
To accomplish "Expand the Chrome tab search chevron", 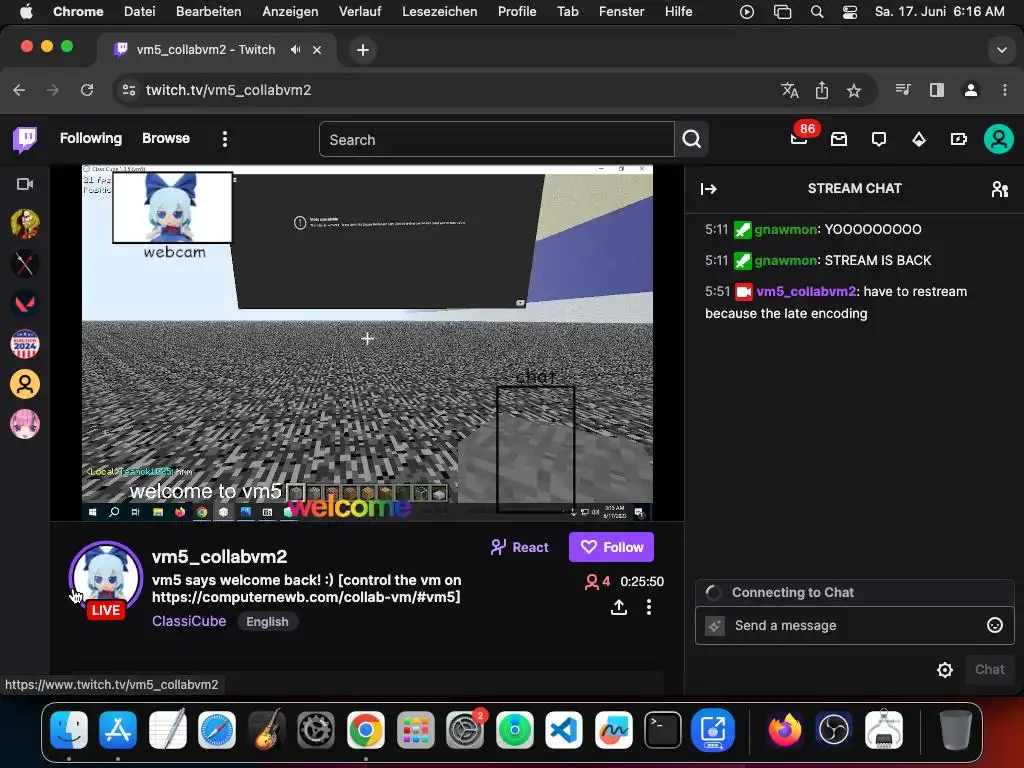I will point(1001,50).
